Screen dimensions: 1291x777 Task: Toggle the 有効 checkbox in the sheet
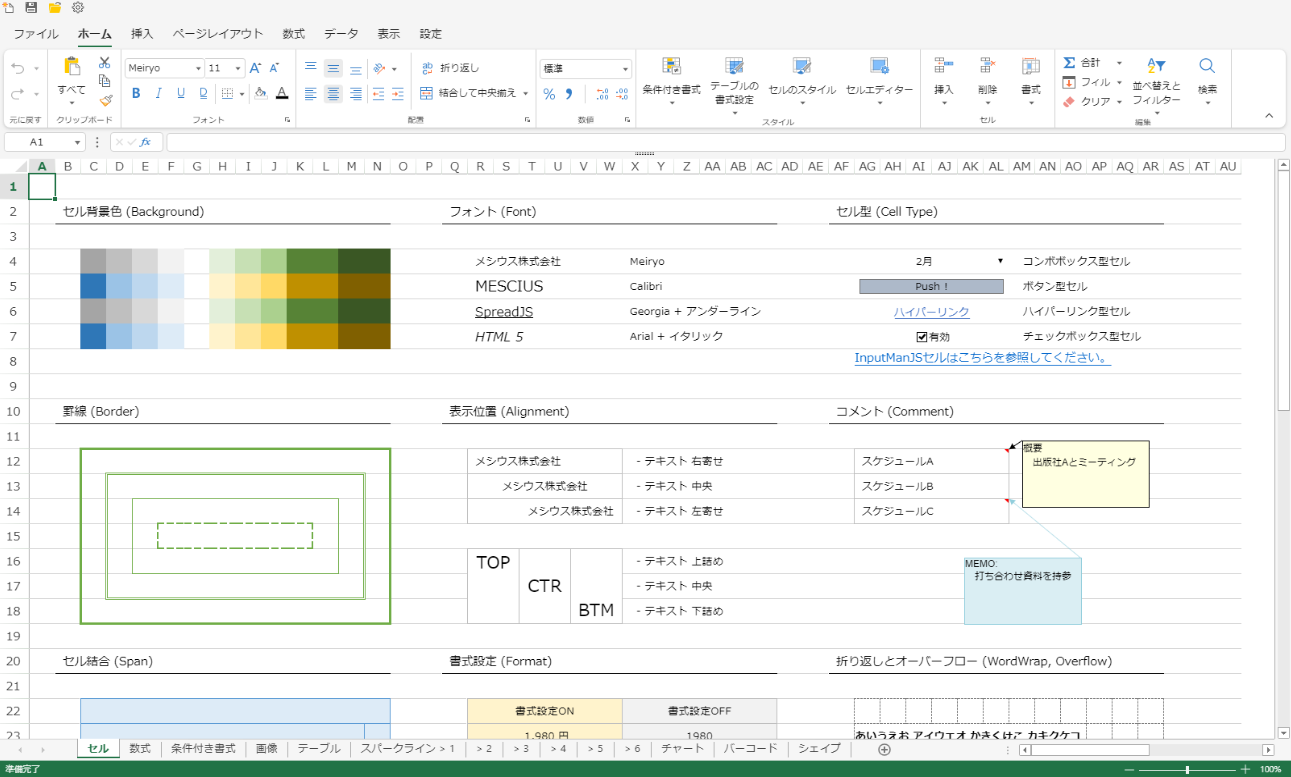point(922,337)
